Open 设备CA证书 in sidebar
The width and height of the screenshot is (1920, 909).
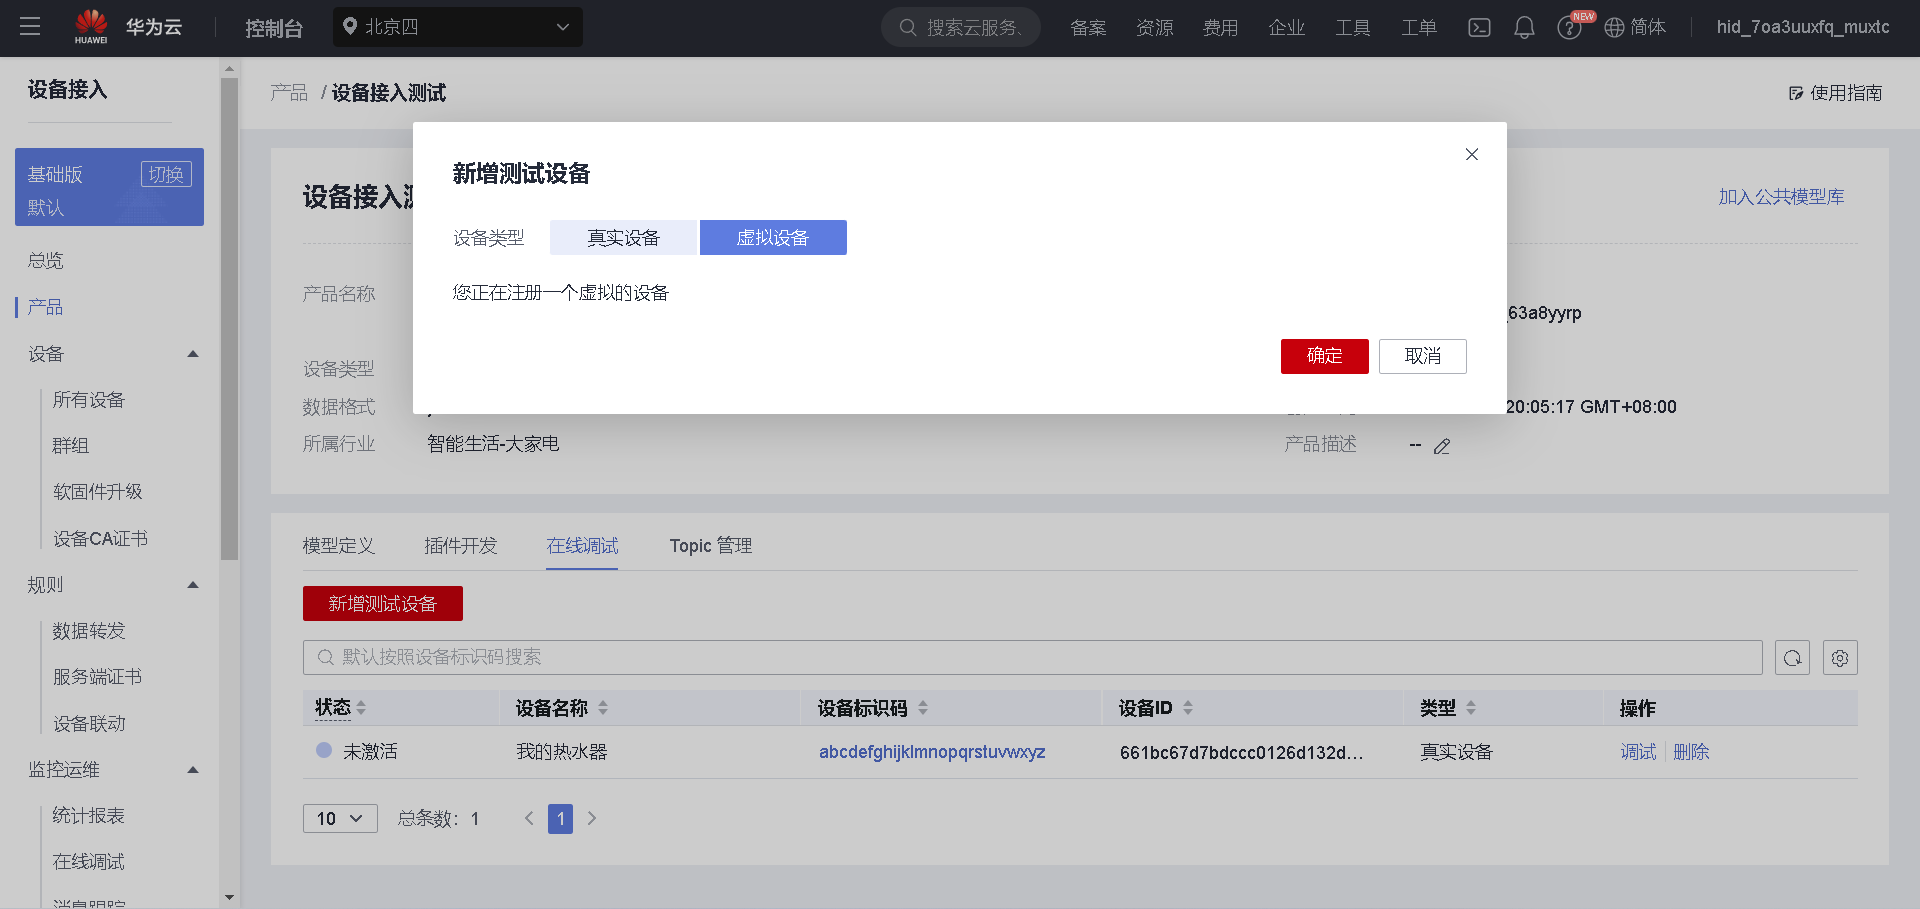[x=100, y=539]
